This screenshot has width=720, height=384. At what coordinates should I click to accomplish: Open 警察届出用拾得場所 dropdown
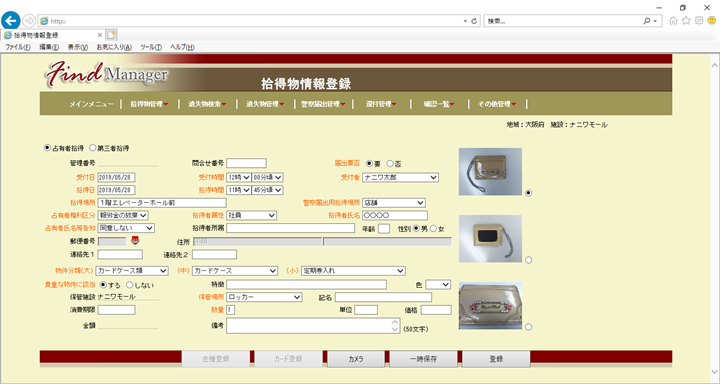coord(394,203)
